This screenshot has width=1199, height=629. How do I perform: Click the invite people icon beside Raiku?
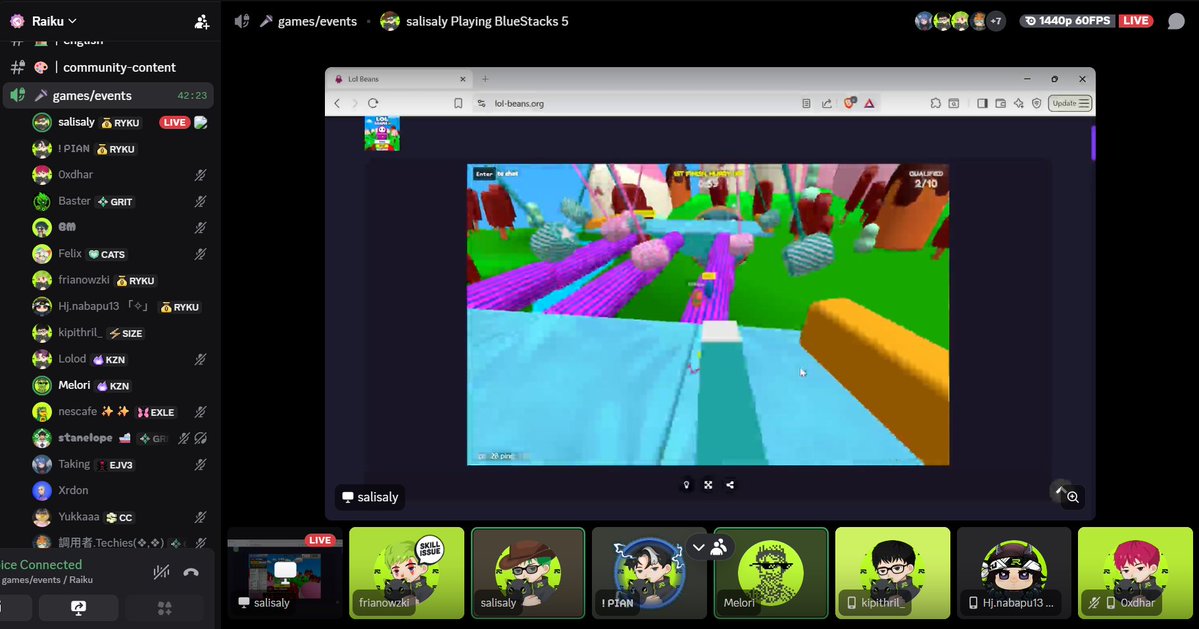[202, 21]
